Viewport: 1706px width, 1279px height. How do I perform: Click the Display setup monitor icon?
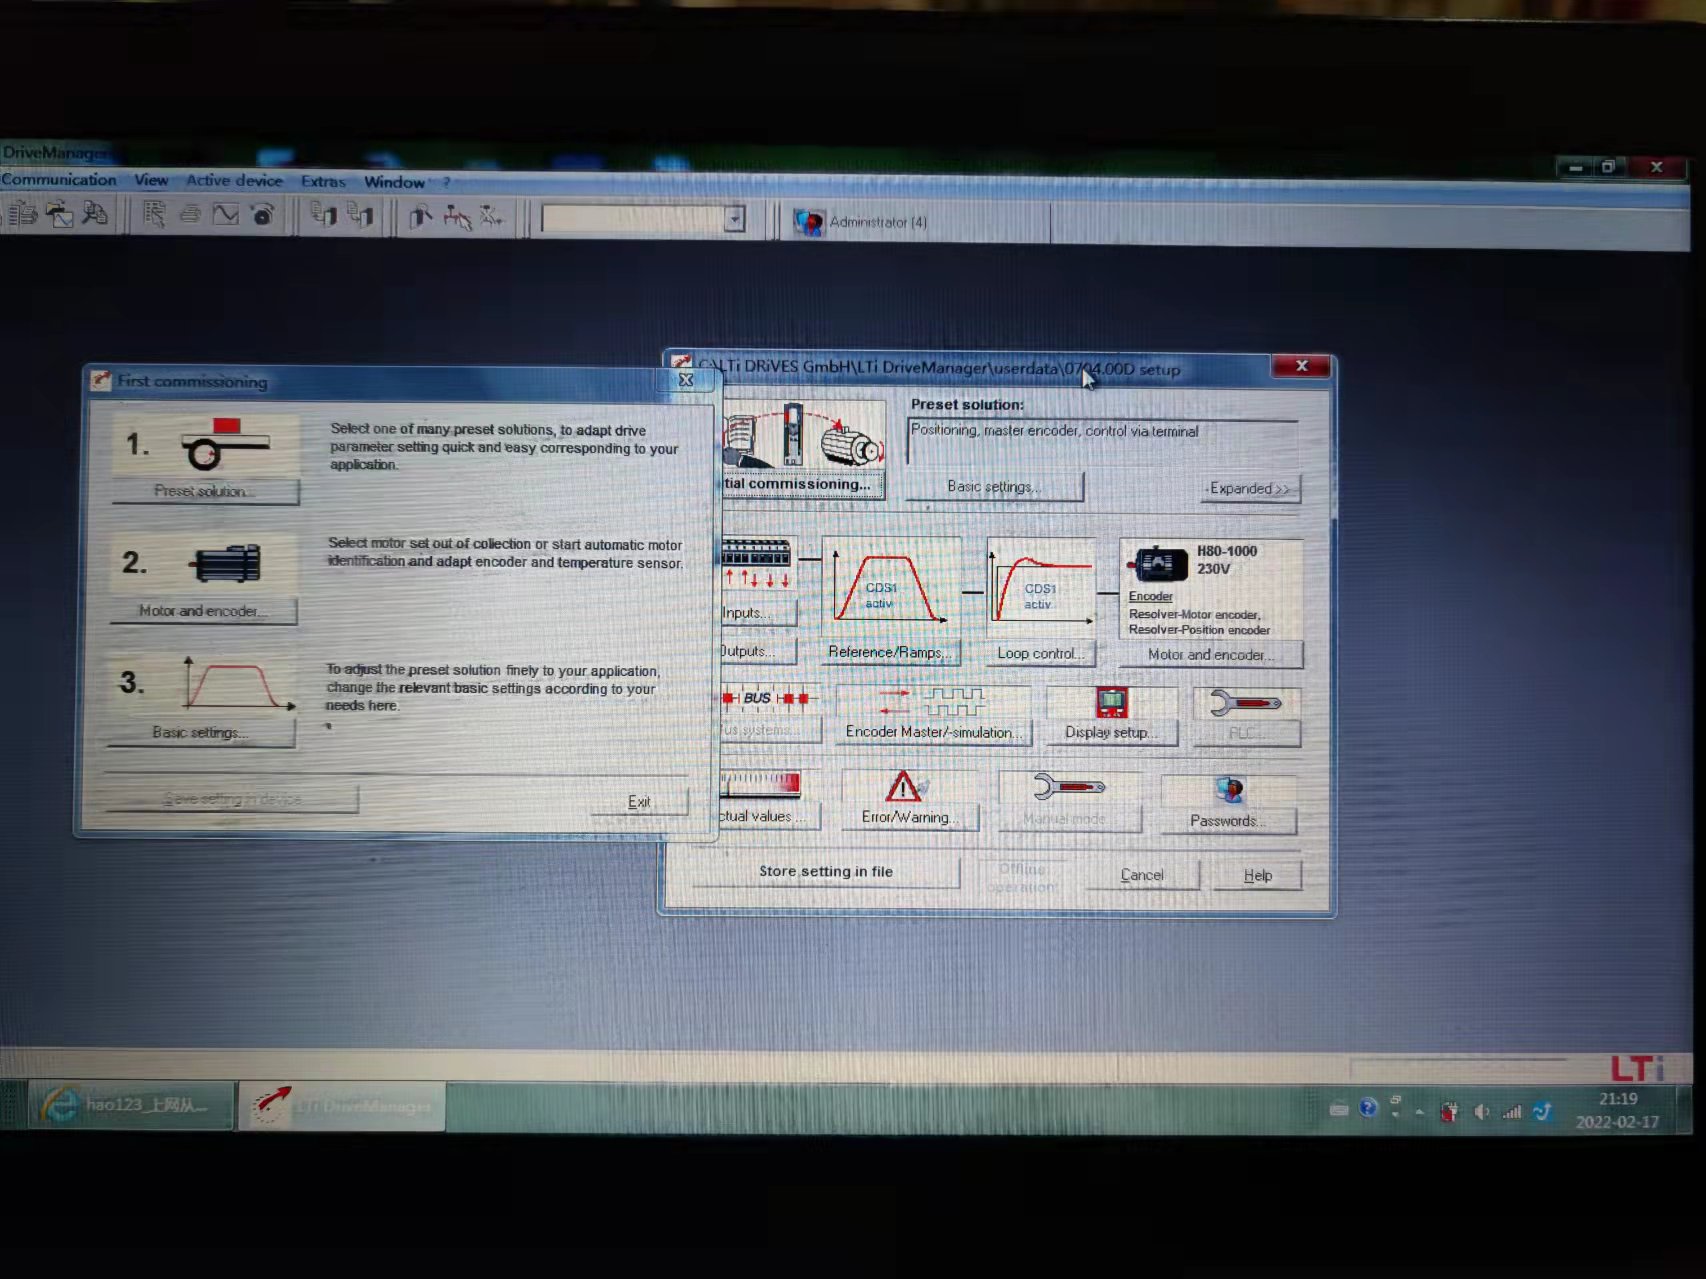(1111, 703)
